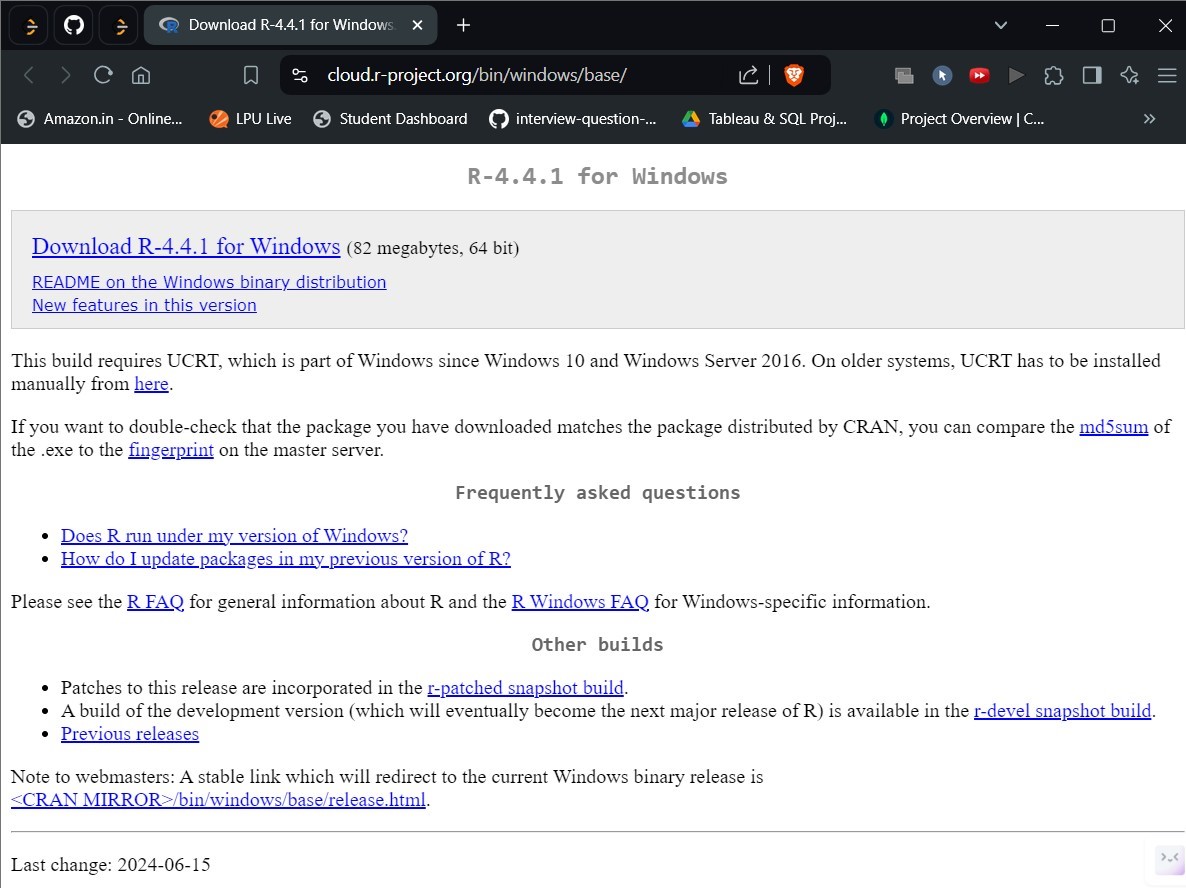Close the Download R-4.4.1 tab
This screenshot has height=888, width=1186.
tap(418, 25)
